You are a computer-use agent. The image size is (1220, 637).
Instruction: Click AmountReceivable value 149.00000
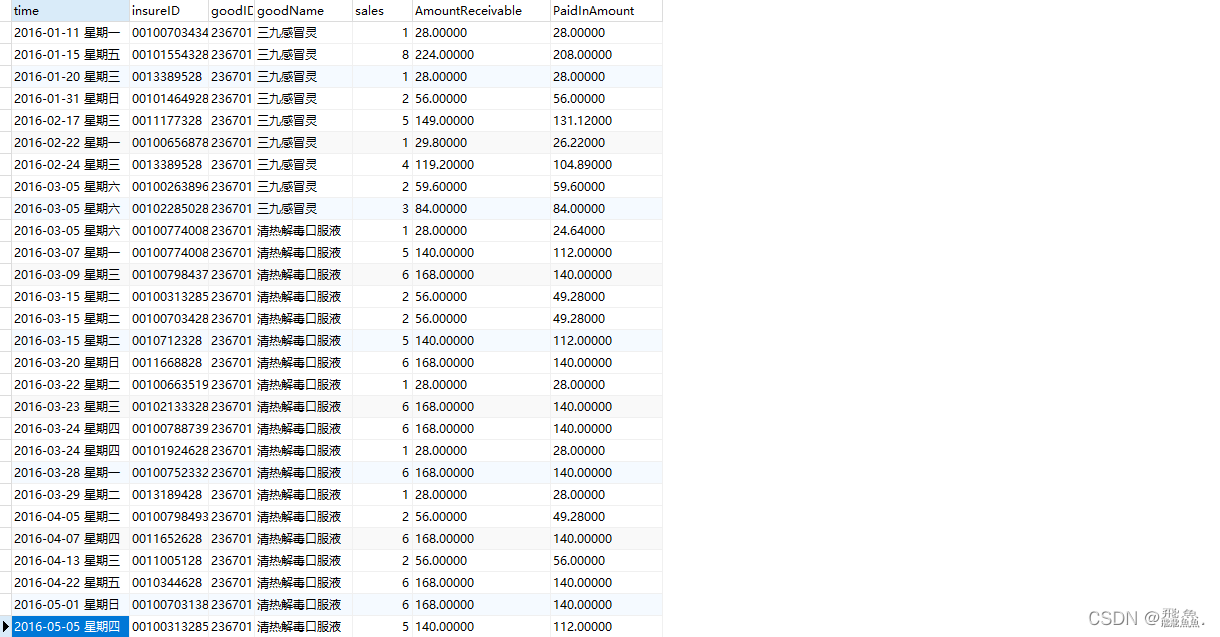tap(445, 121)
